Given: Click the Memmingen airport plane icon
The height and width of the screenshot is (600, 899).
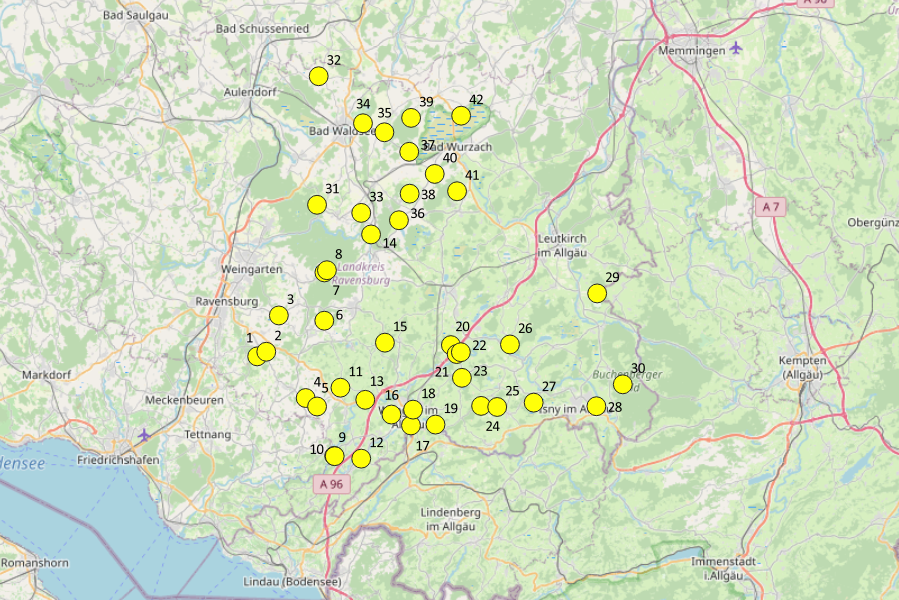Looking at the screenshot, I should (x=737, y=48).
